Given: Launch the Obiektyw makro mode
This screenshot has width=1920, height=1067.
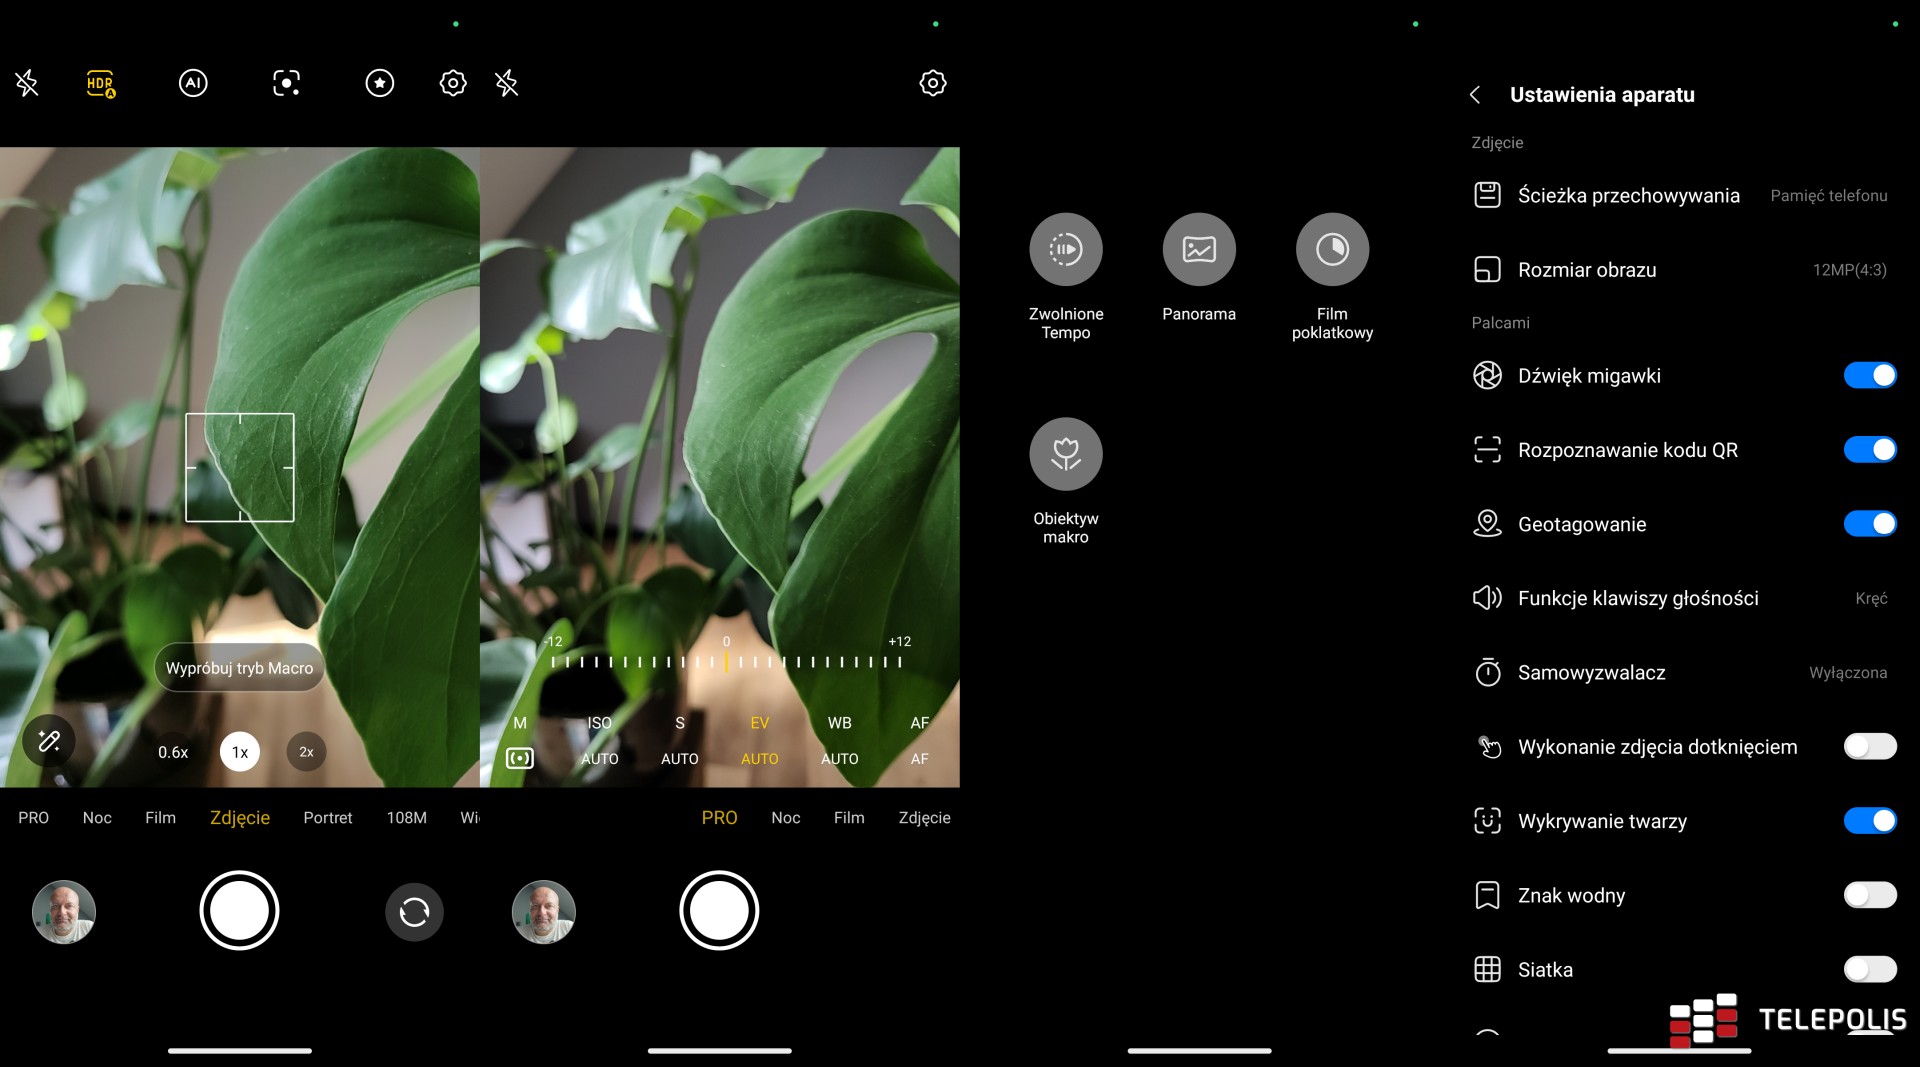Looking at the screenshot, I should tap(1065, 455).
